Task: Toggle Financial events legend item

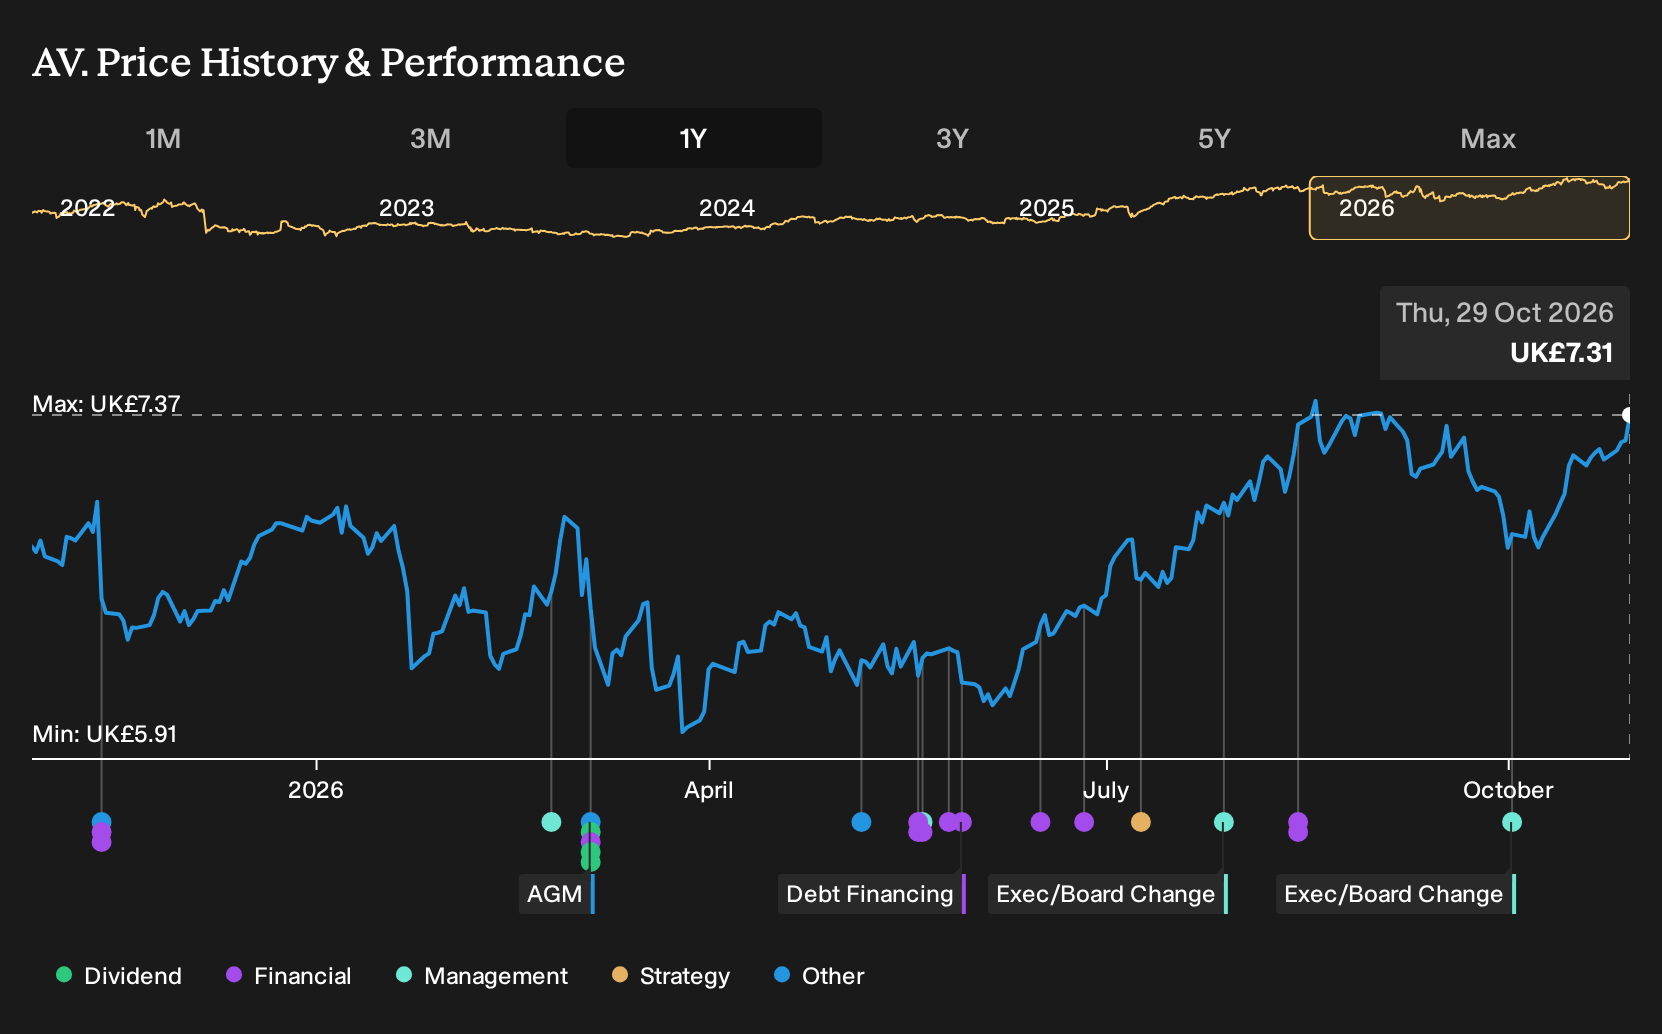Action: click(289, 975)
